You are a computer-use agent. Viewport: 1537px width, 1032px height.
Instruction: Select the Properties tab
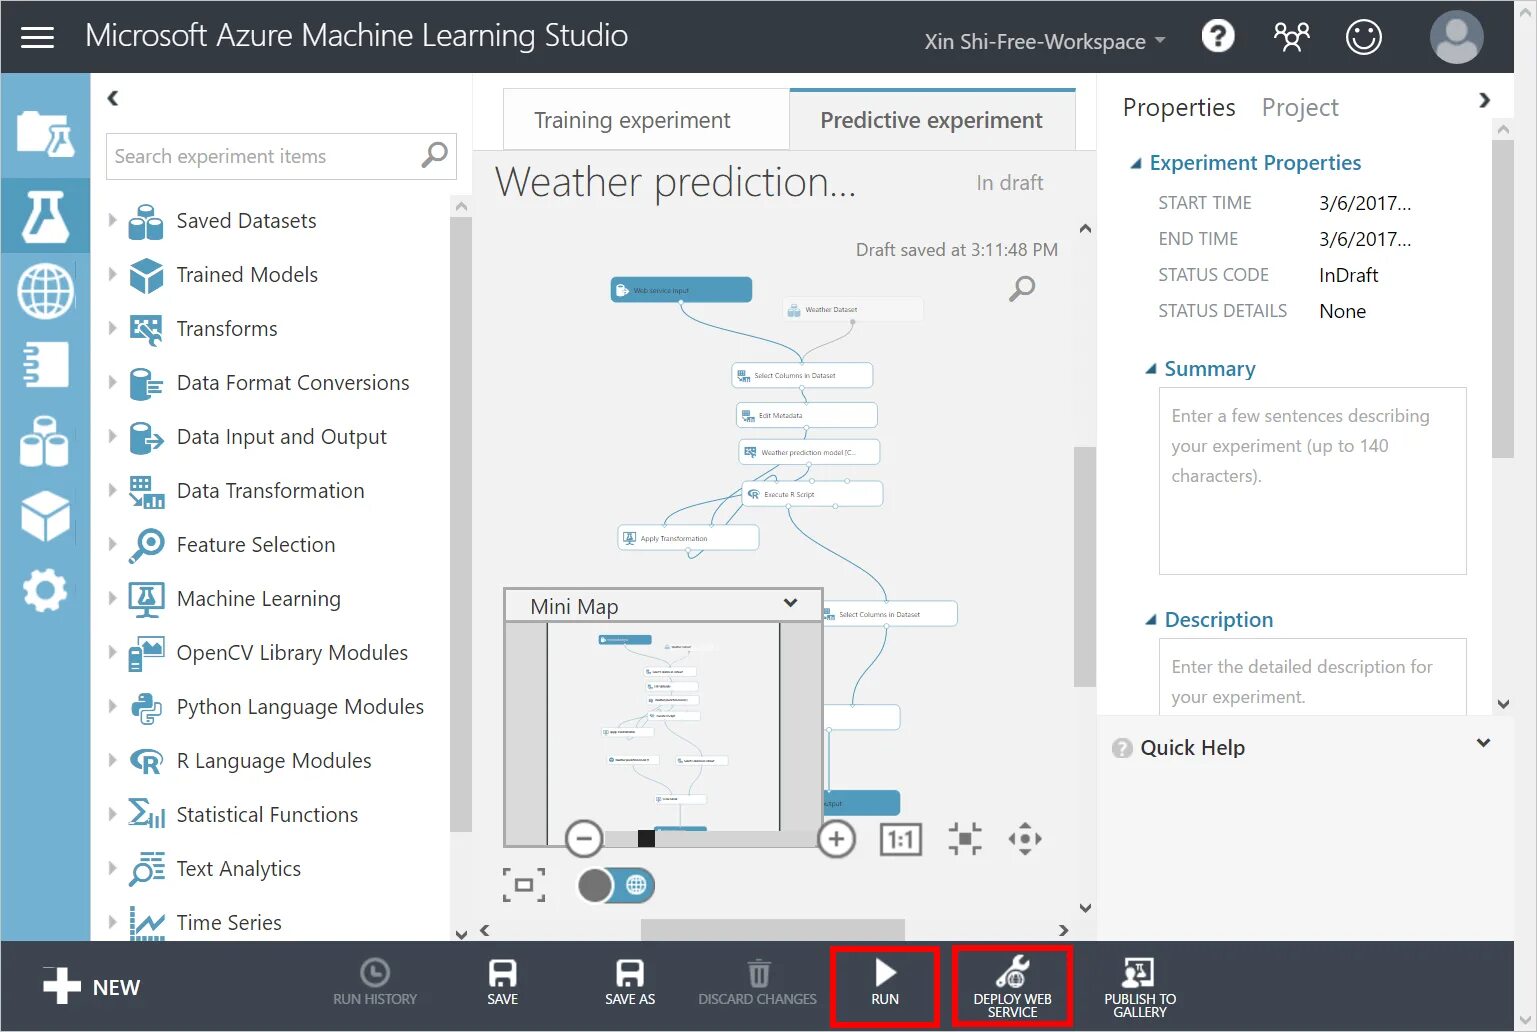(x=1179, y=107)
